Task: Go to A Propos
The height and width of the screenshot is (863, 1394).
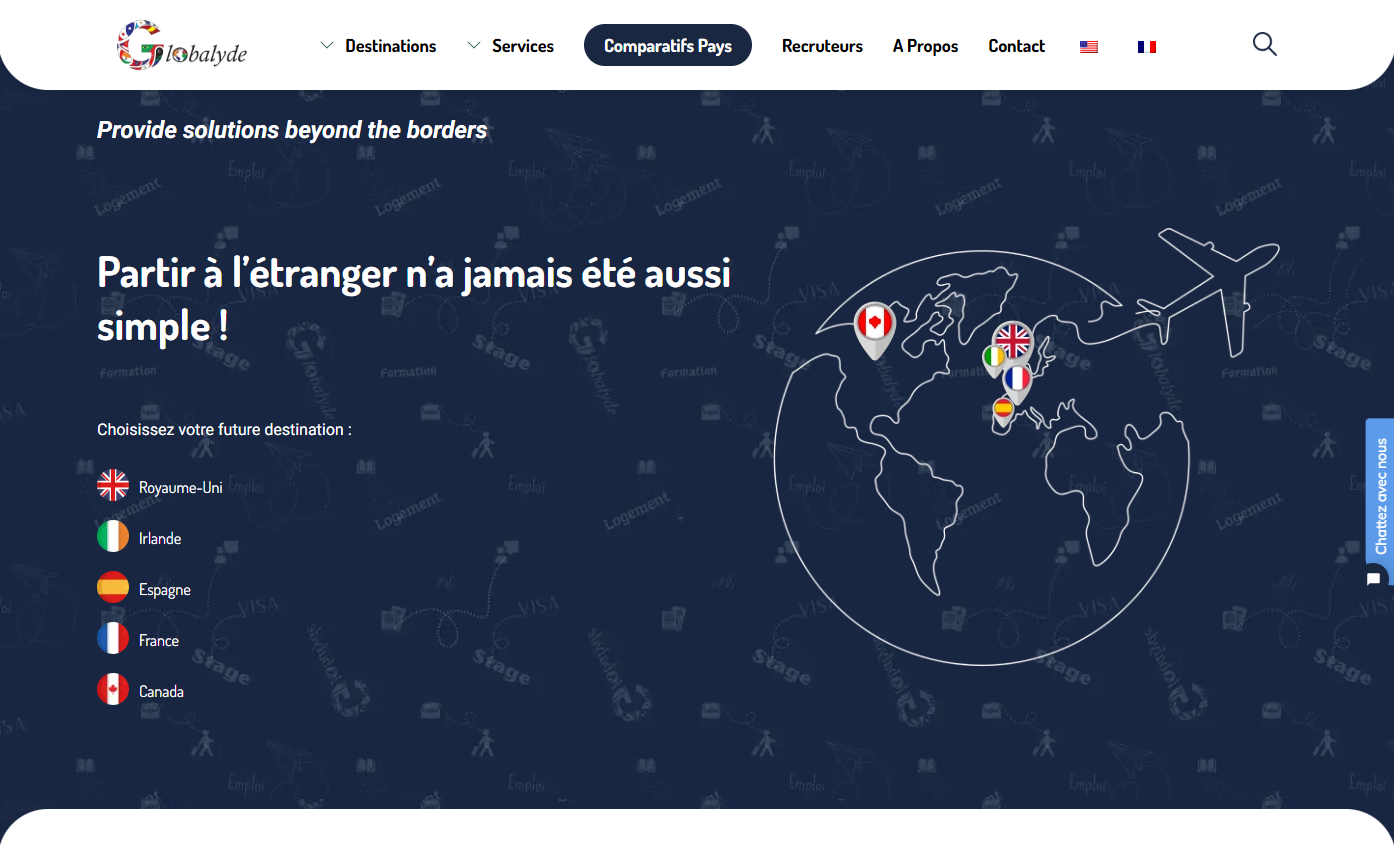Action: click(925, 46)
